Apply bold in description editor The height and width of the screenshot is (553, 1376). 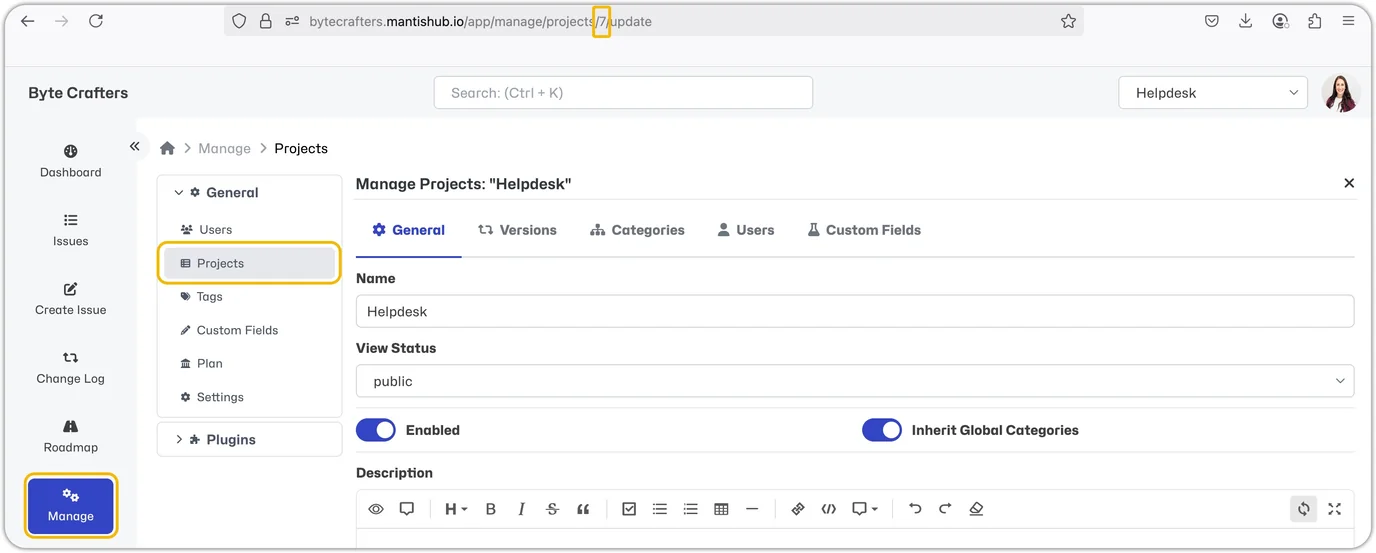(x=491, y=509)
